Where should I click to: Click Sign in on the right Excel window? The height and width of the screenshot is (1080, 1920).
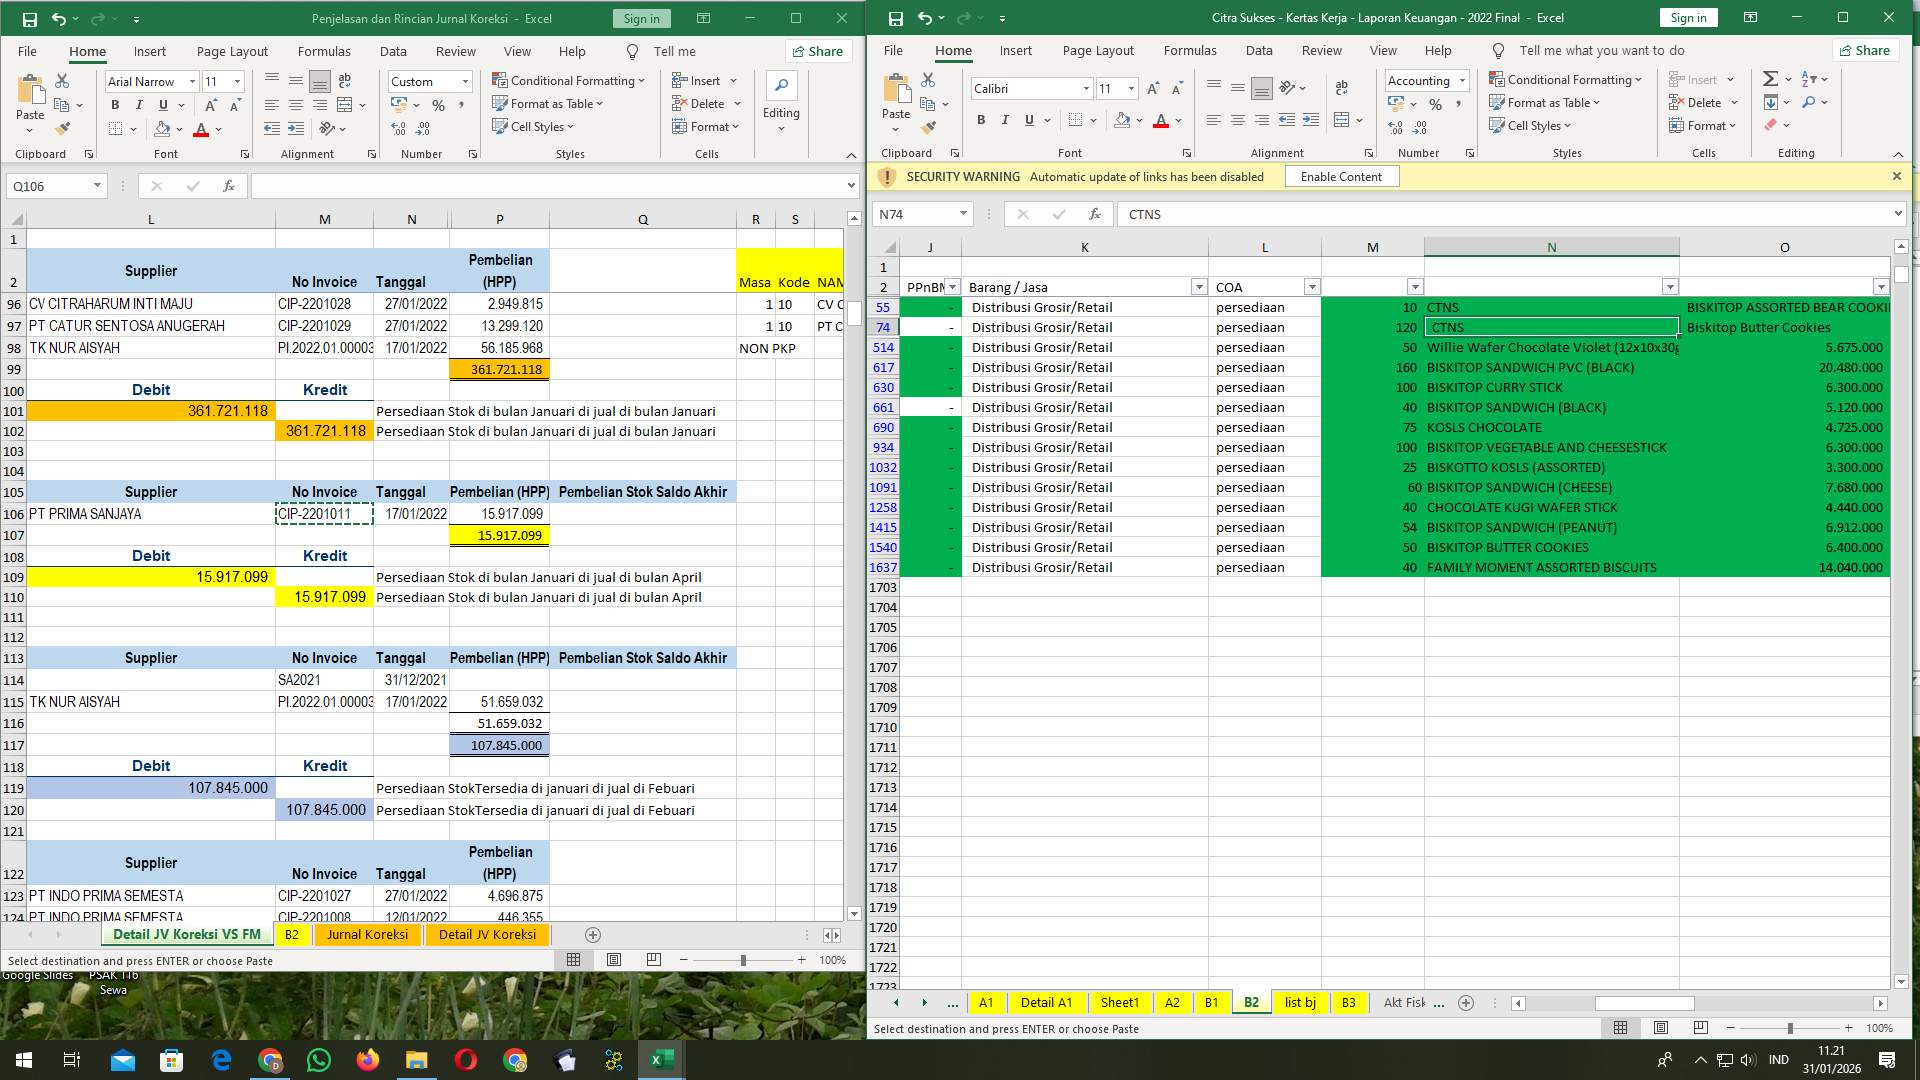(x=1688, y=17)
